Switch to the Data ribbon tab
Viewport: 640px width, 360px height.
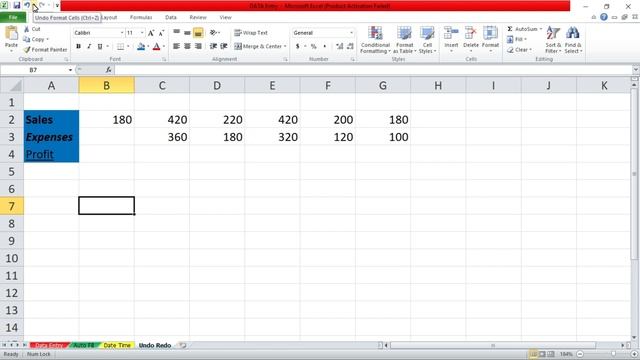click(171, 17)
